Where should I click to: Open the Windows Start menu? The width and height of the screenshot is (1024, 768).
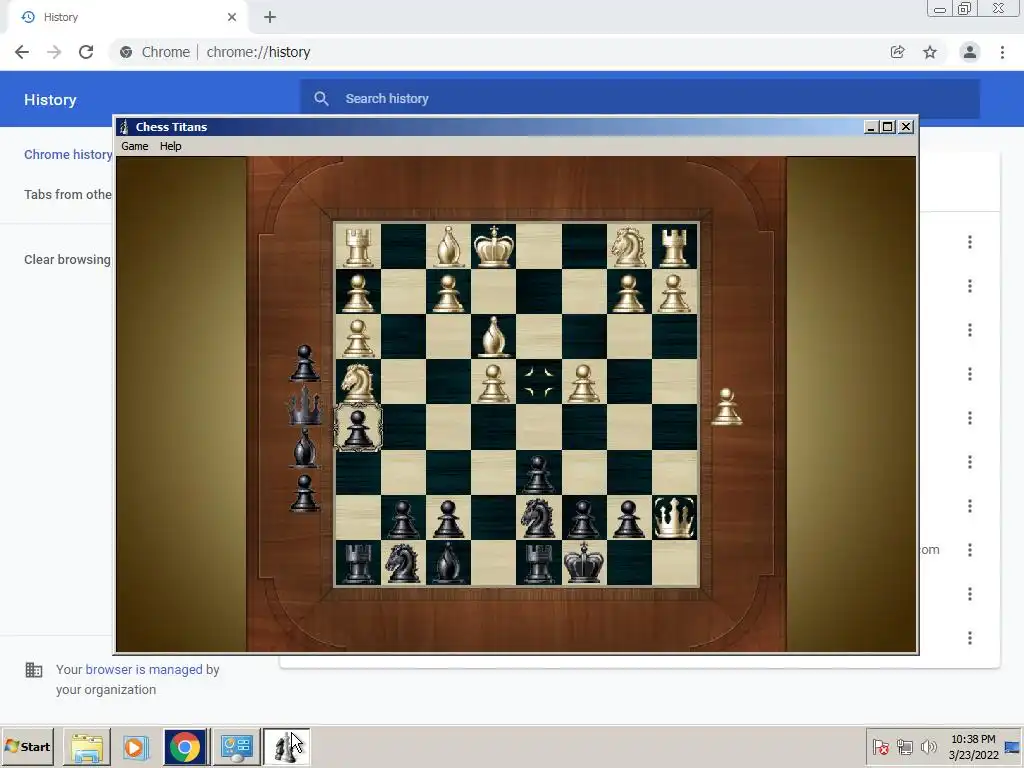click(x=28, y=746)
